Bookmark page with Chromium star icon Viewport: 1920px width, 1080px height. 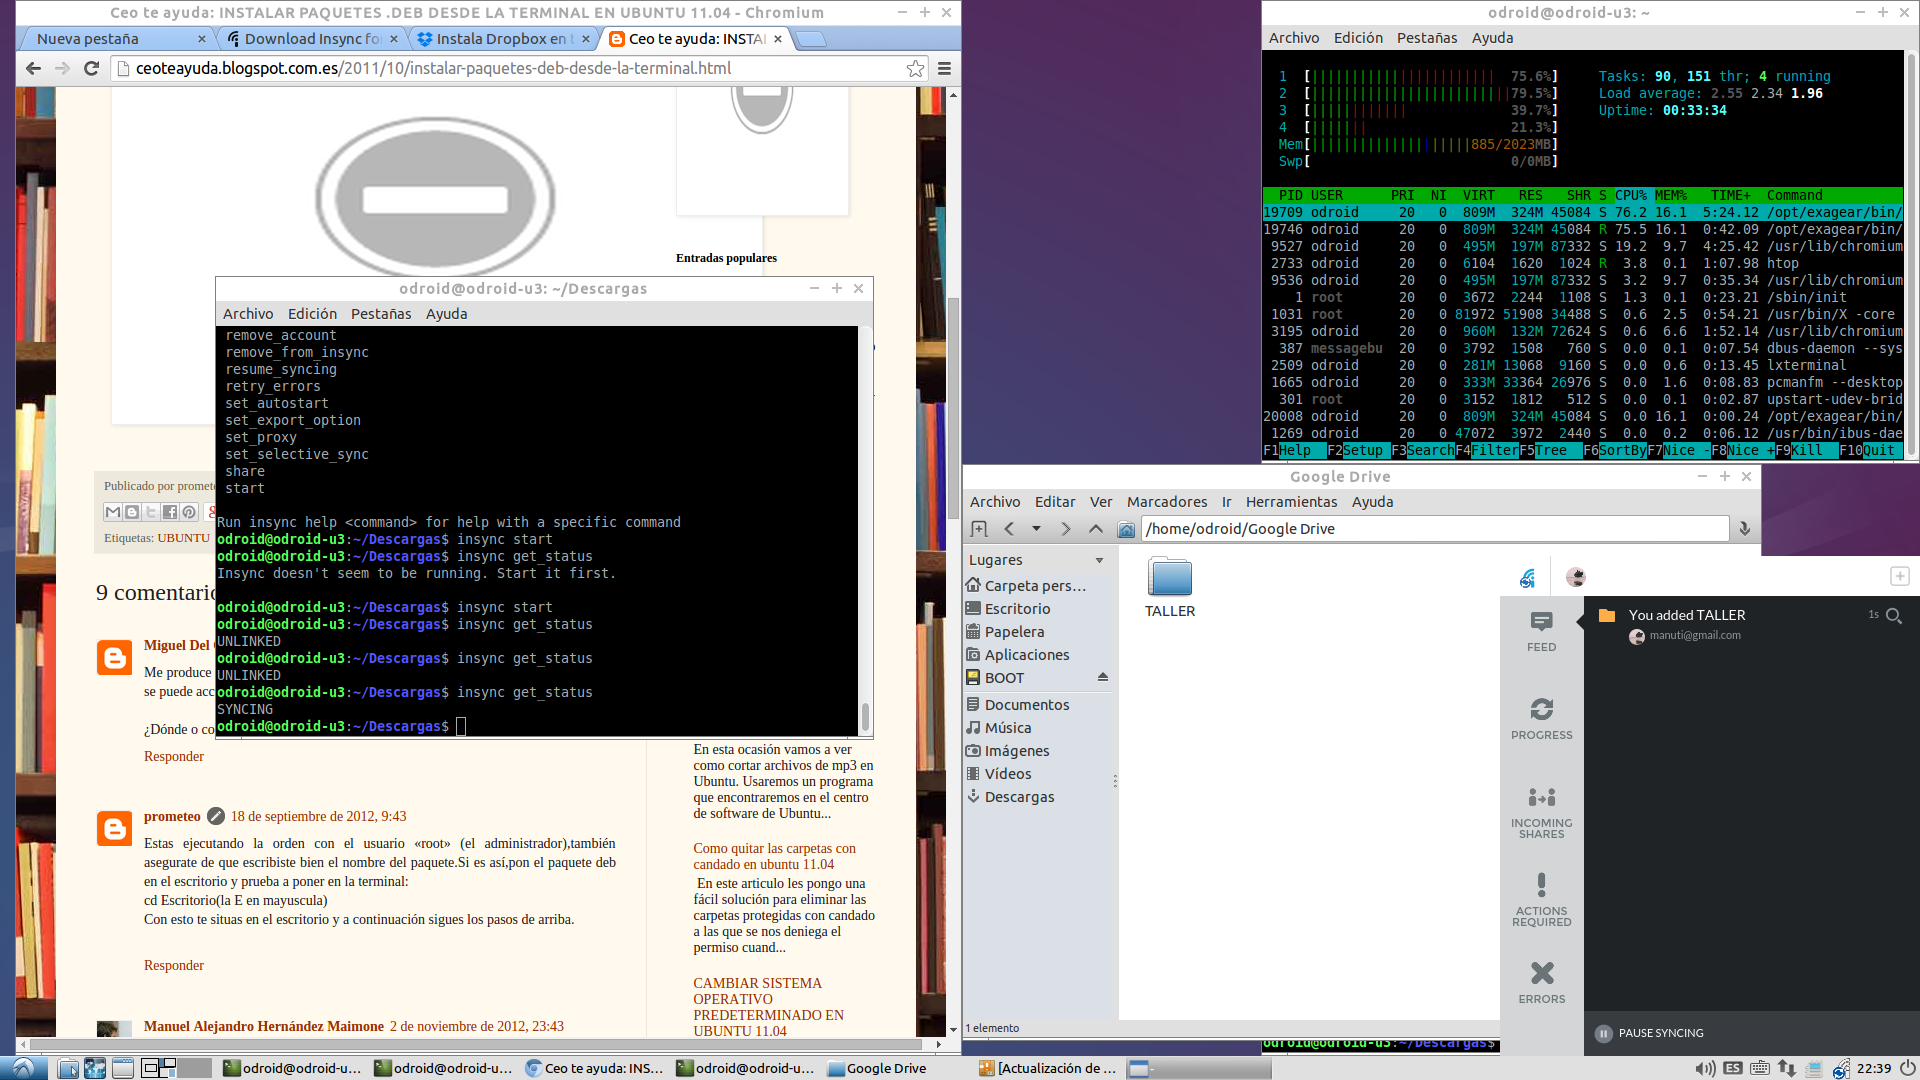tap(914, 68)
